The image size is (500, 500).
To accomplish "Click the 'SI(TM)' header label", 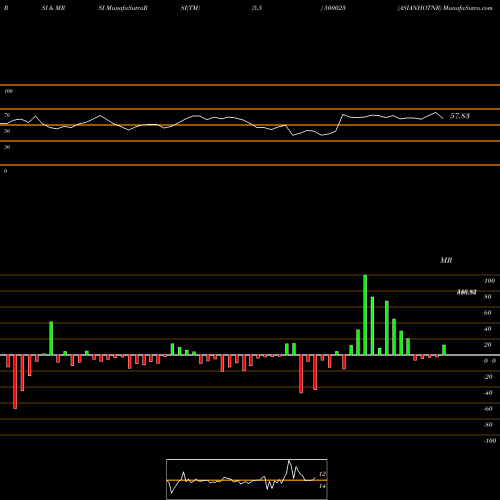I will pyautogui.click(x=190, y=8).
